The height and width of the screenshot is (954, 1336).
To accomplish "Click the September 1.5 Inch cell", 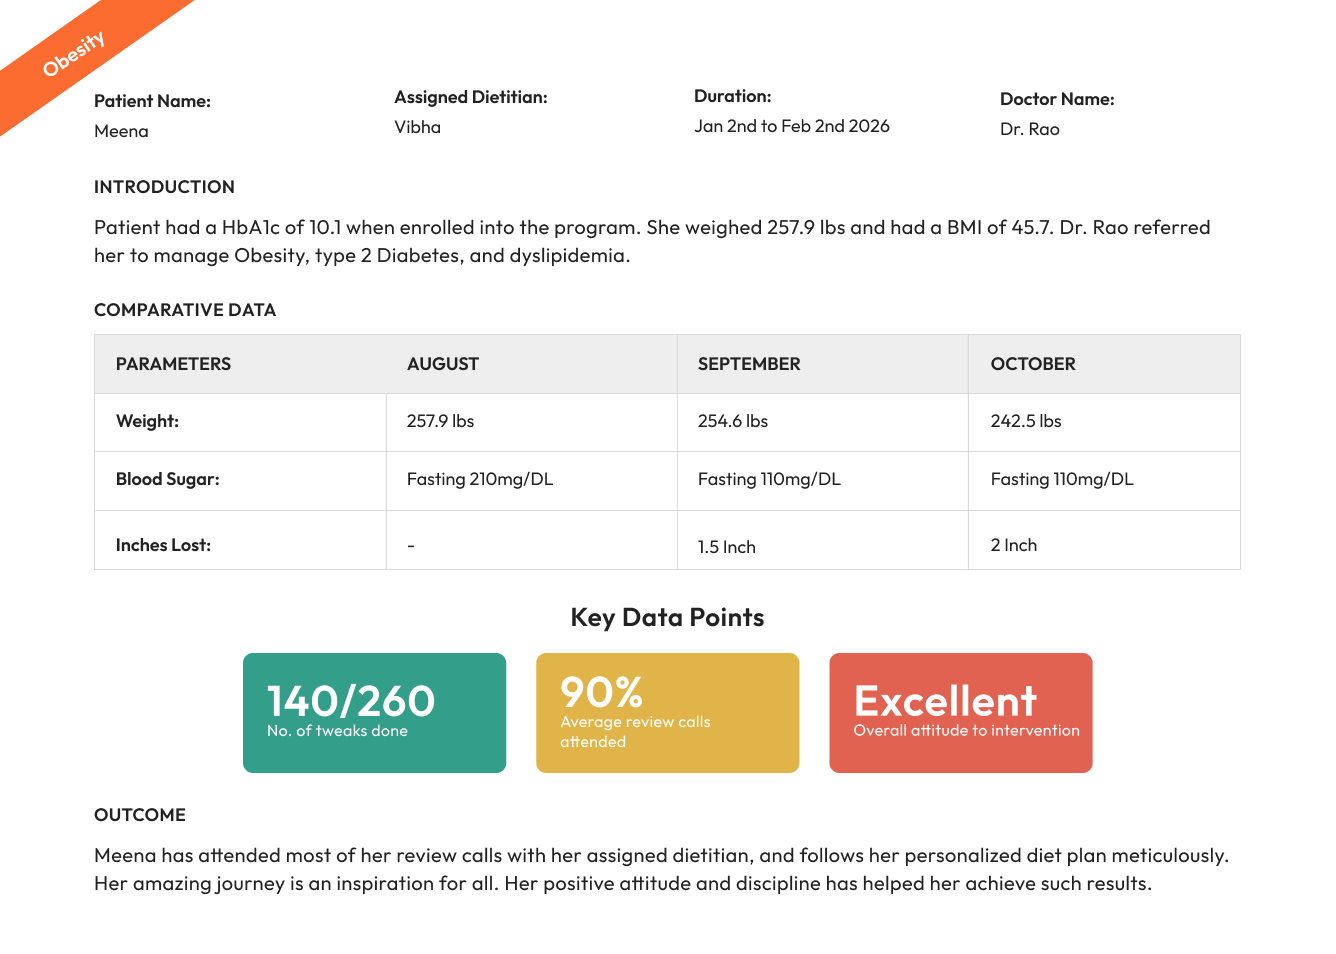I will tap(823, 540).
